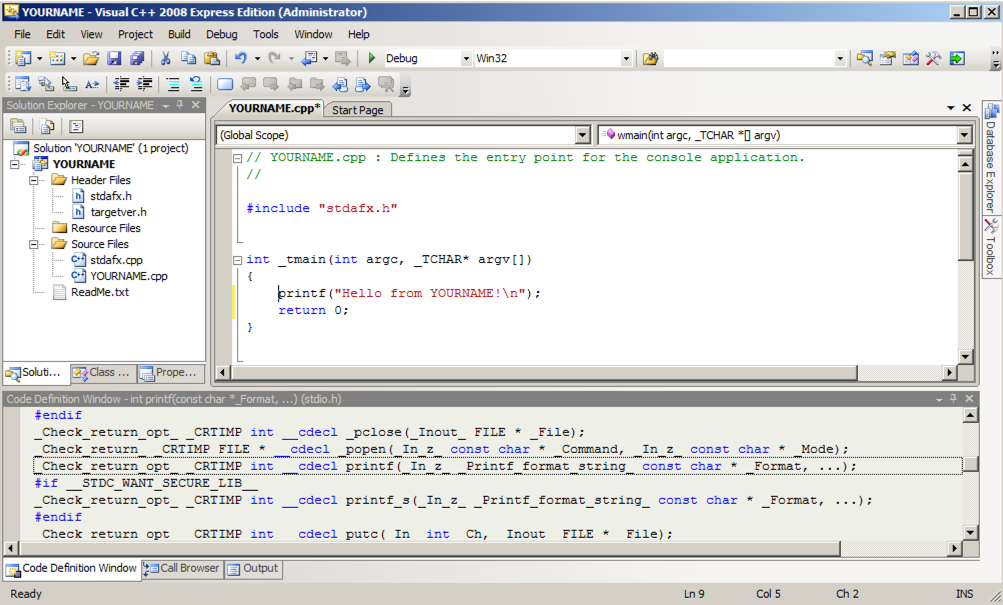The width and height of the screenshot is (1003, 605).
Task: Click the Comment out selected lines icon
Action: [173, 84]
